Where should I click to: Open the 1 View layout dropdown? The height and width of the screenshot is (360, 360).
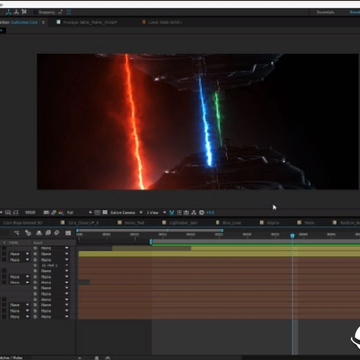[156, 213]
